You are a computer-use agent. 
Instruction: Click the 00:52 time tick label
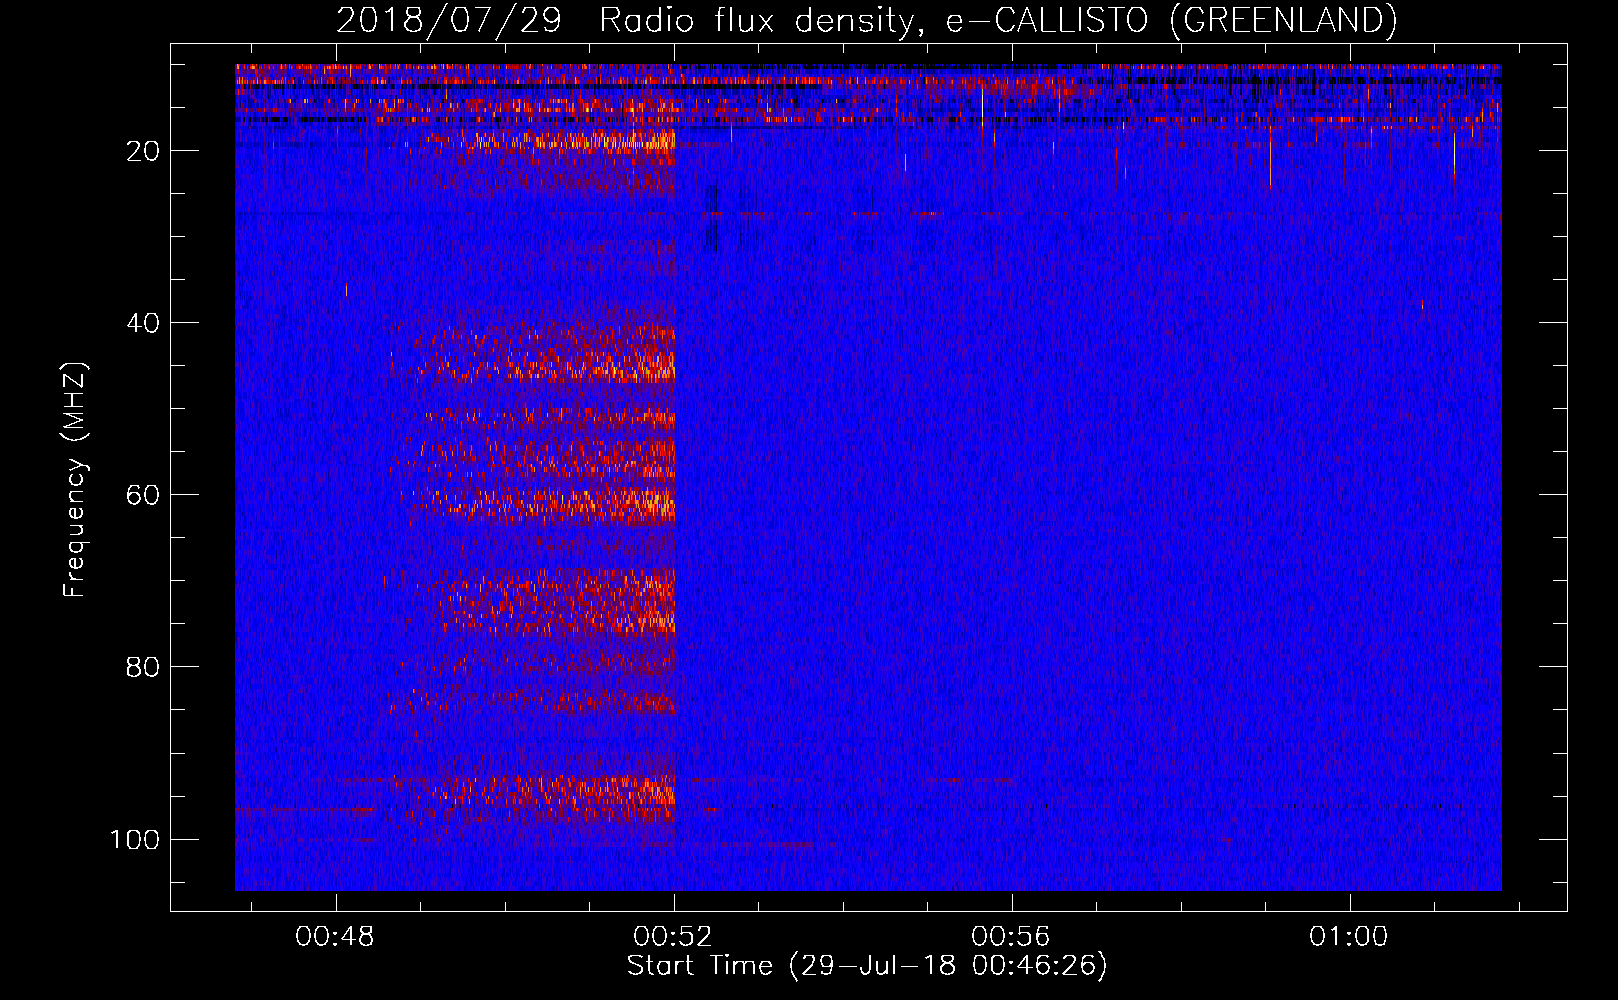coord(673,937)
